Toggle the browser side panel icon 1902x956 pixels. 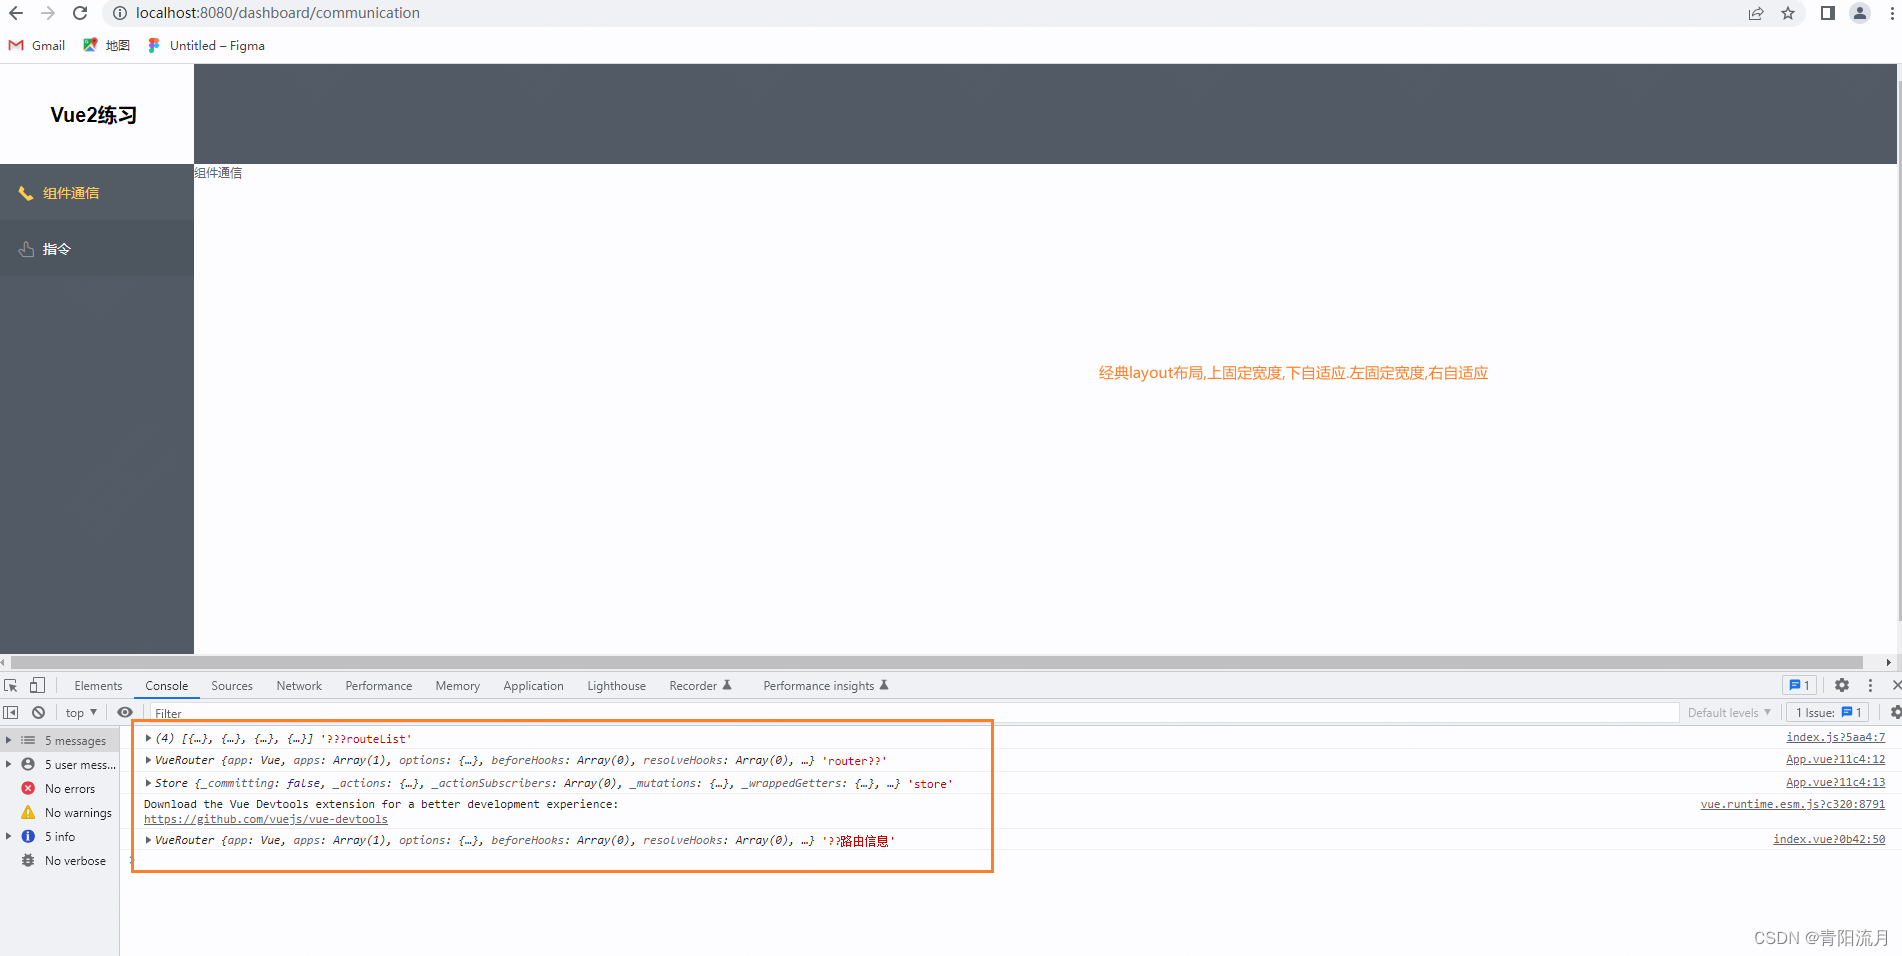coord(1827,13)
